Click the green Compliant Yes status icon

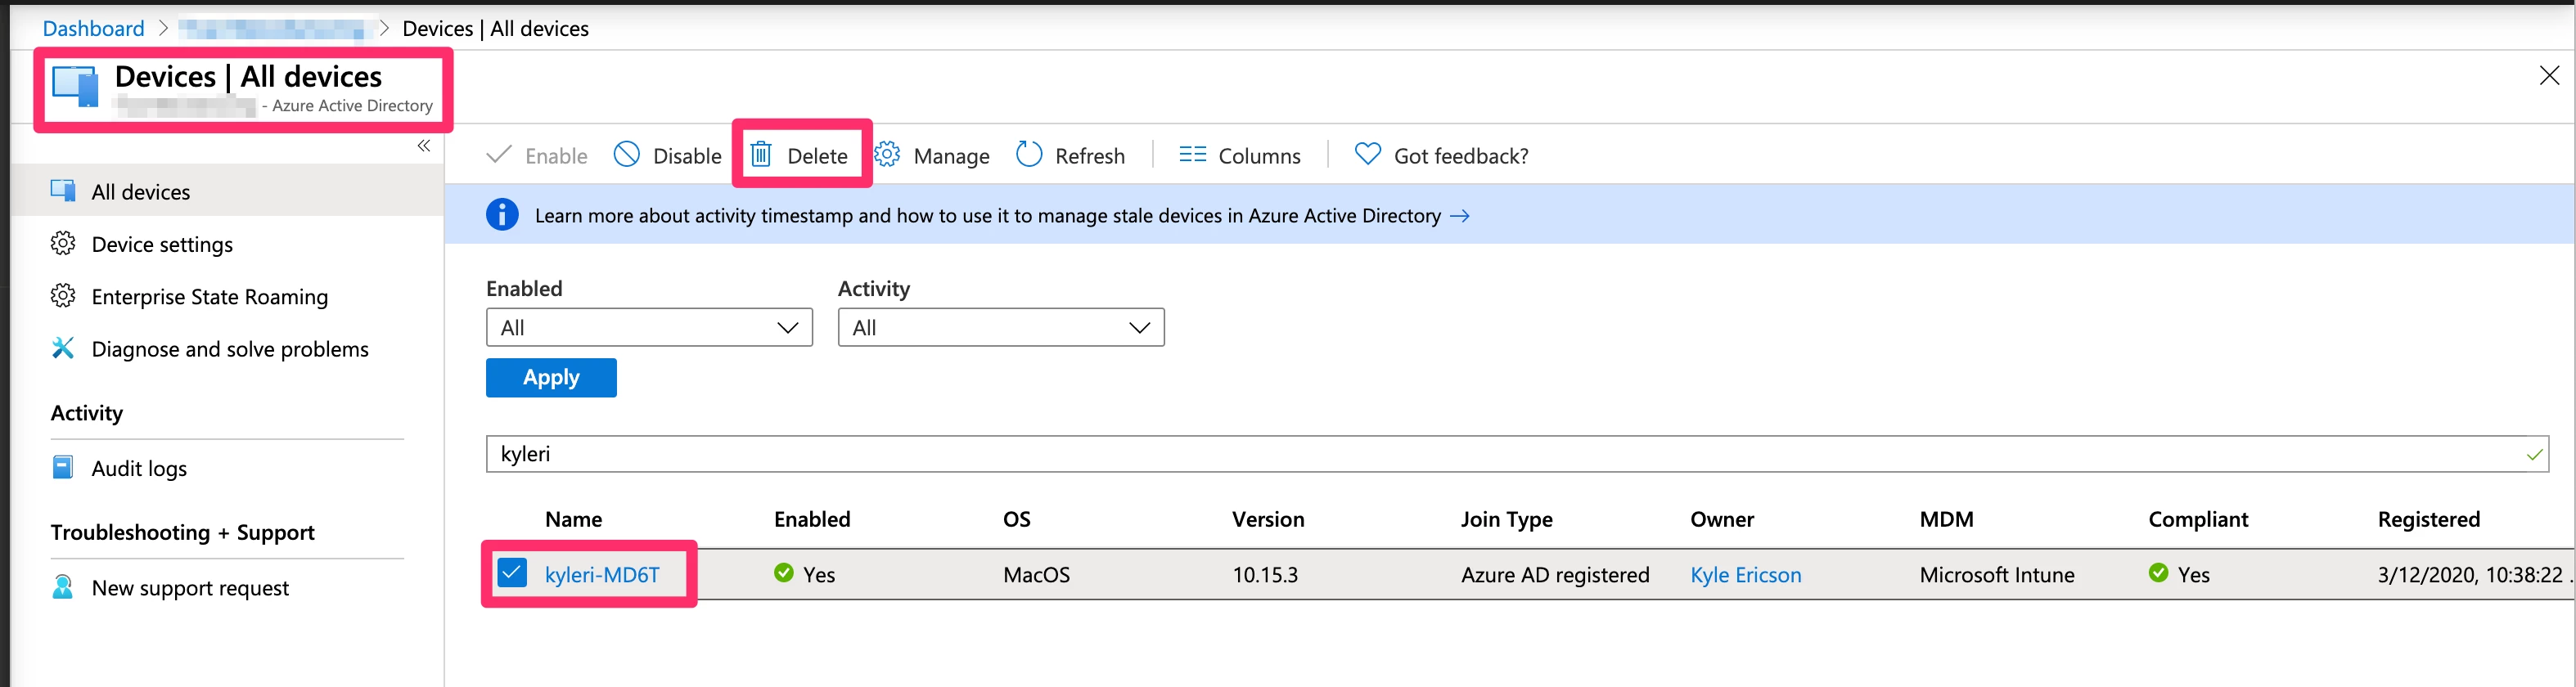coord(2158,572)
